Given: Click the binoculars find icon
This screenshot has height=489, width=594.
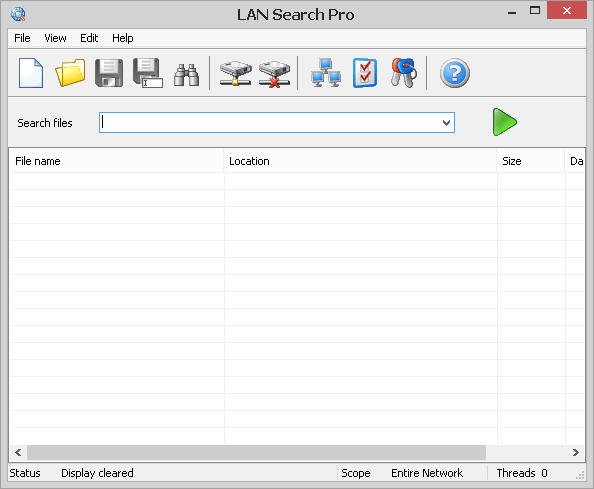Looking at the screenshot, I should tap(186, 75).
